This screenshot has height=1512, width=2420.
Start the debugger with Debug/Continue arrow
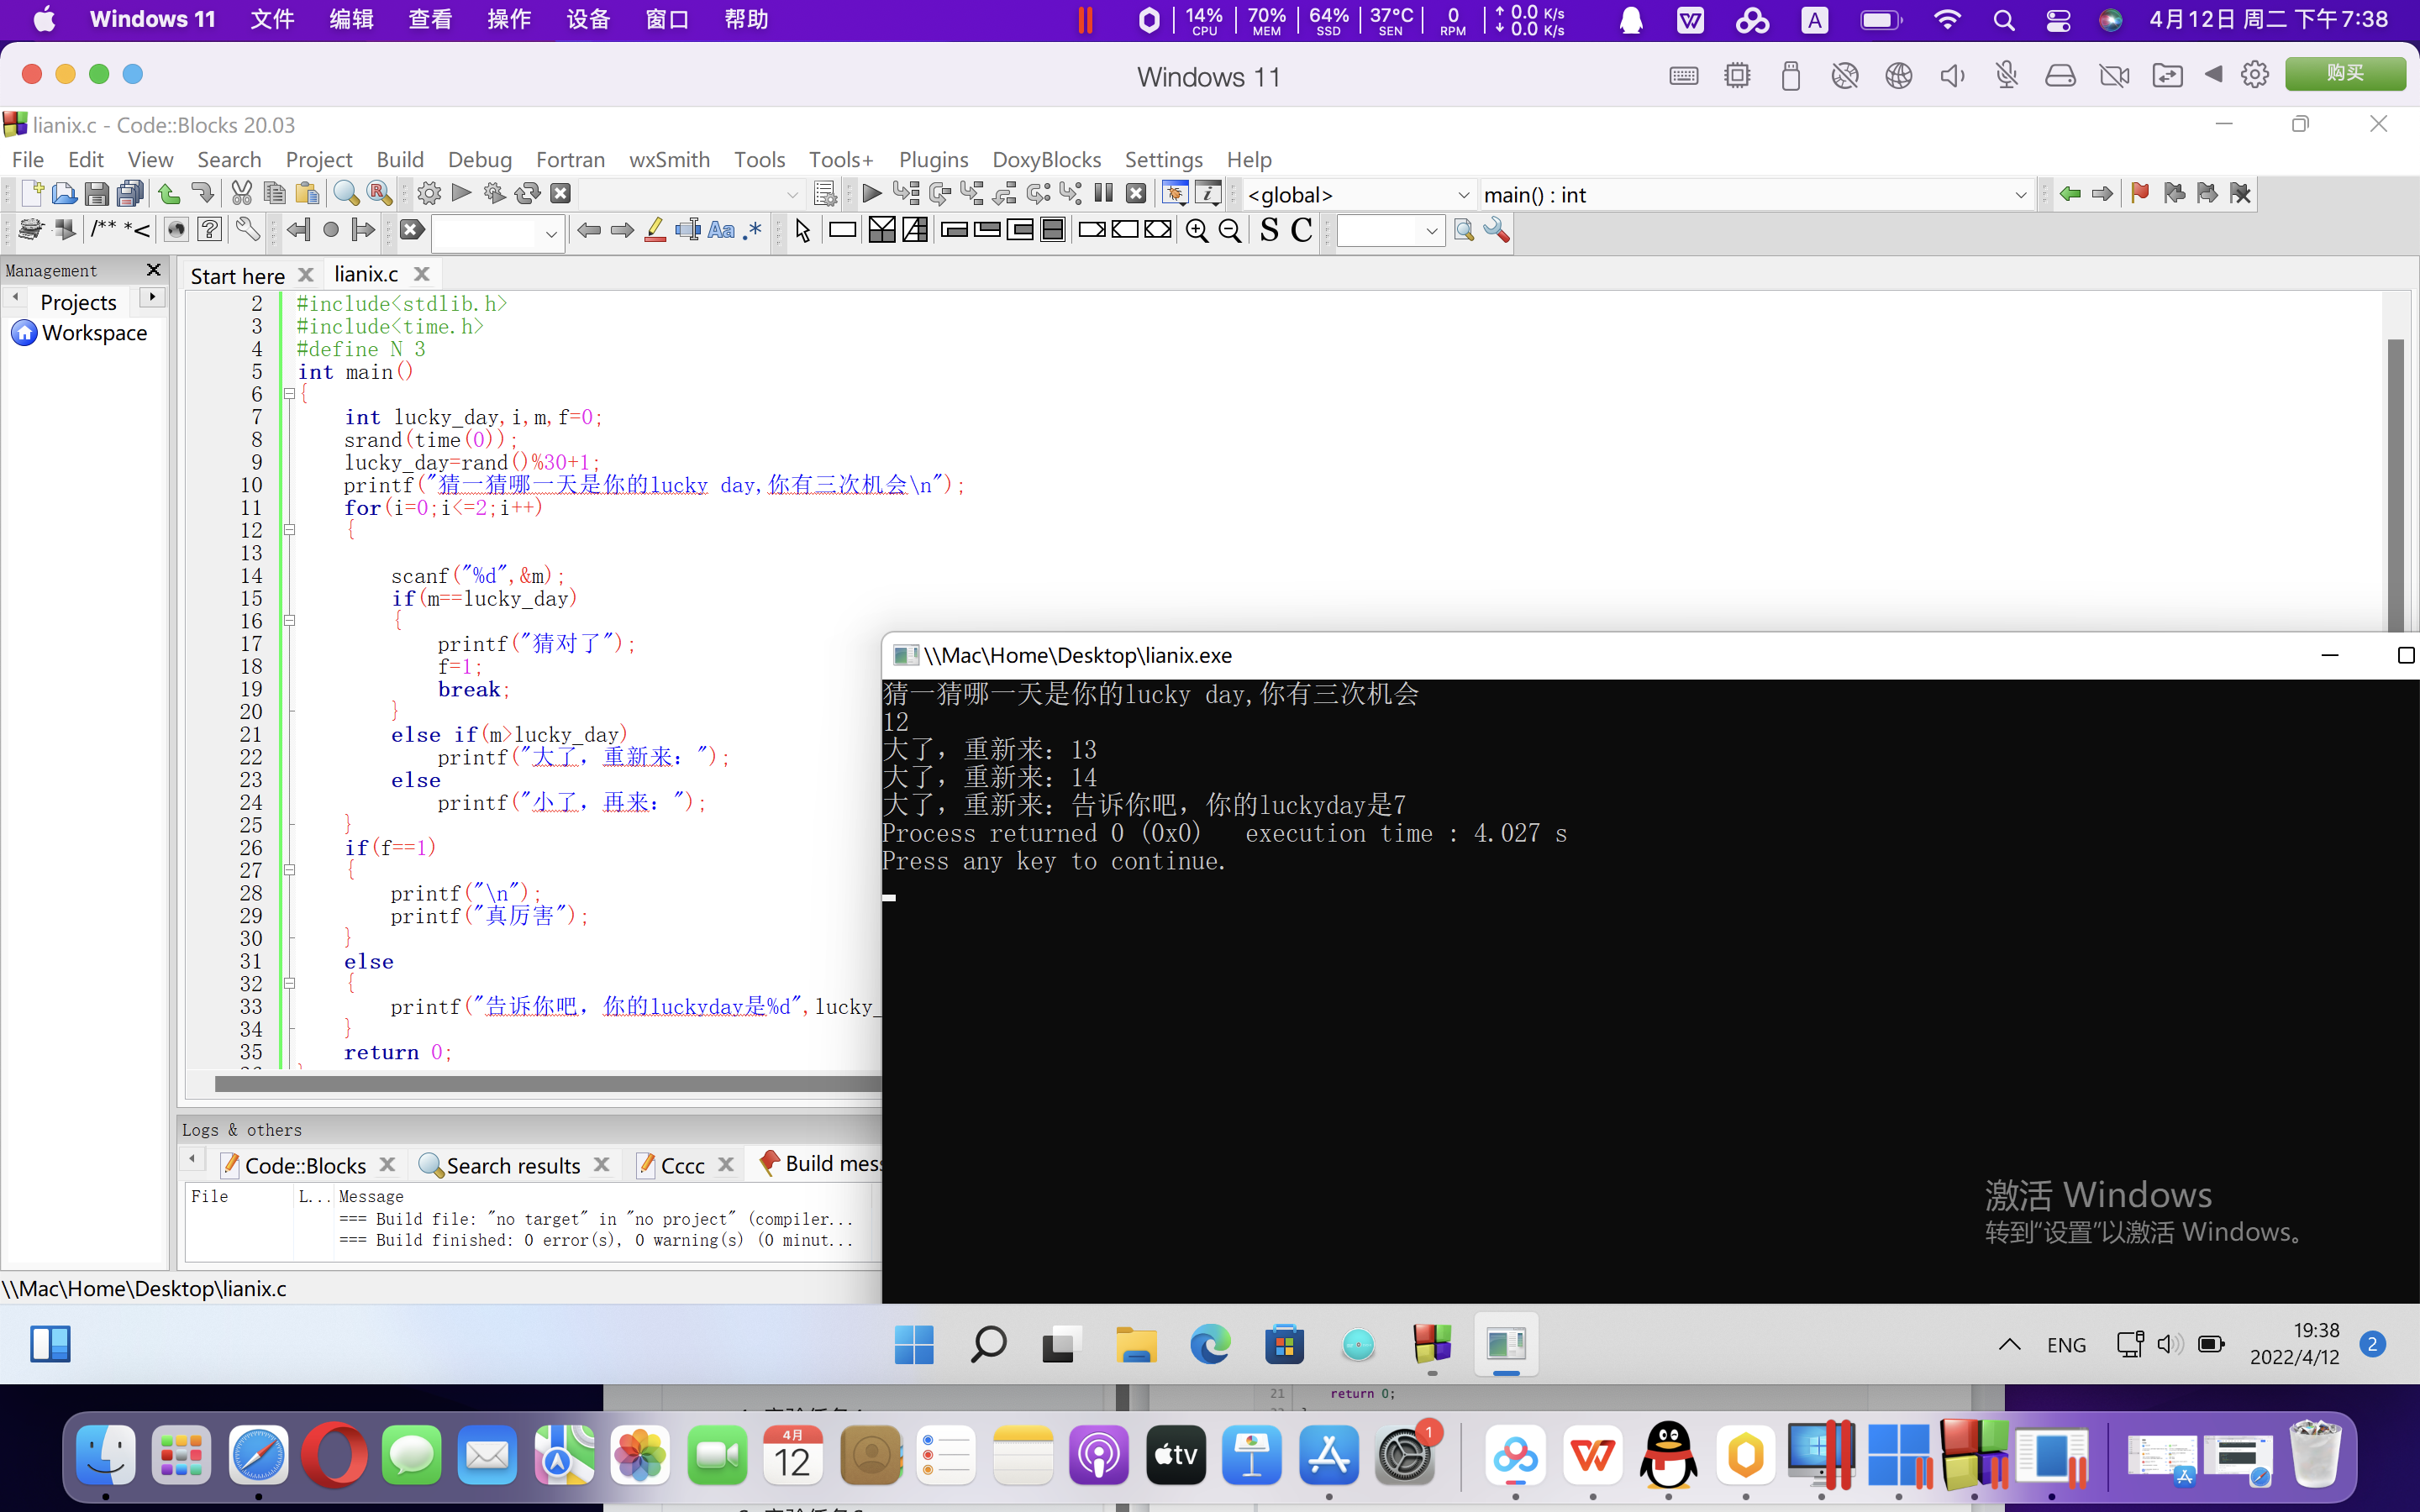[x=871, y=193]
